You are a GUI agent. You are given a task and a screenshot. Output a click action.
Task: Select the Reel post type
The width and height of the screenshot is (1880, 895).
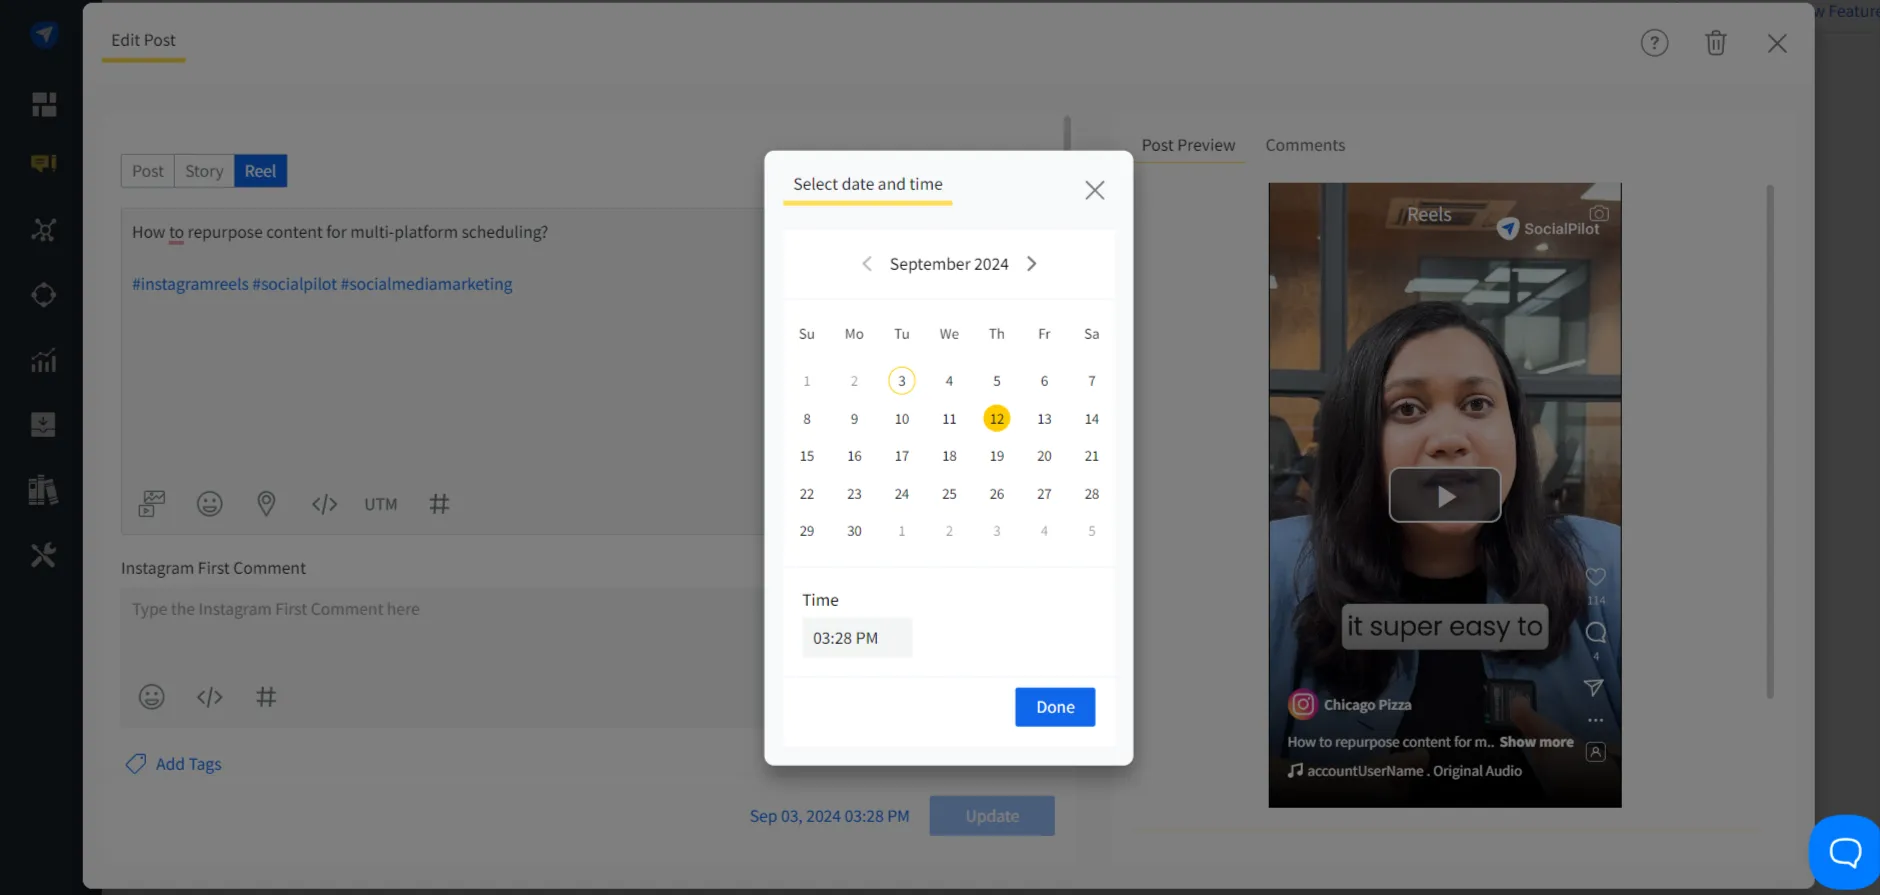point(260,171)
